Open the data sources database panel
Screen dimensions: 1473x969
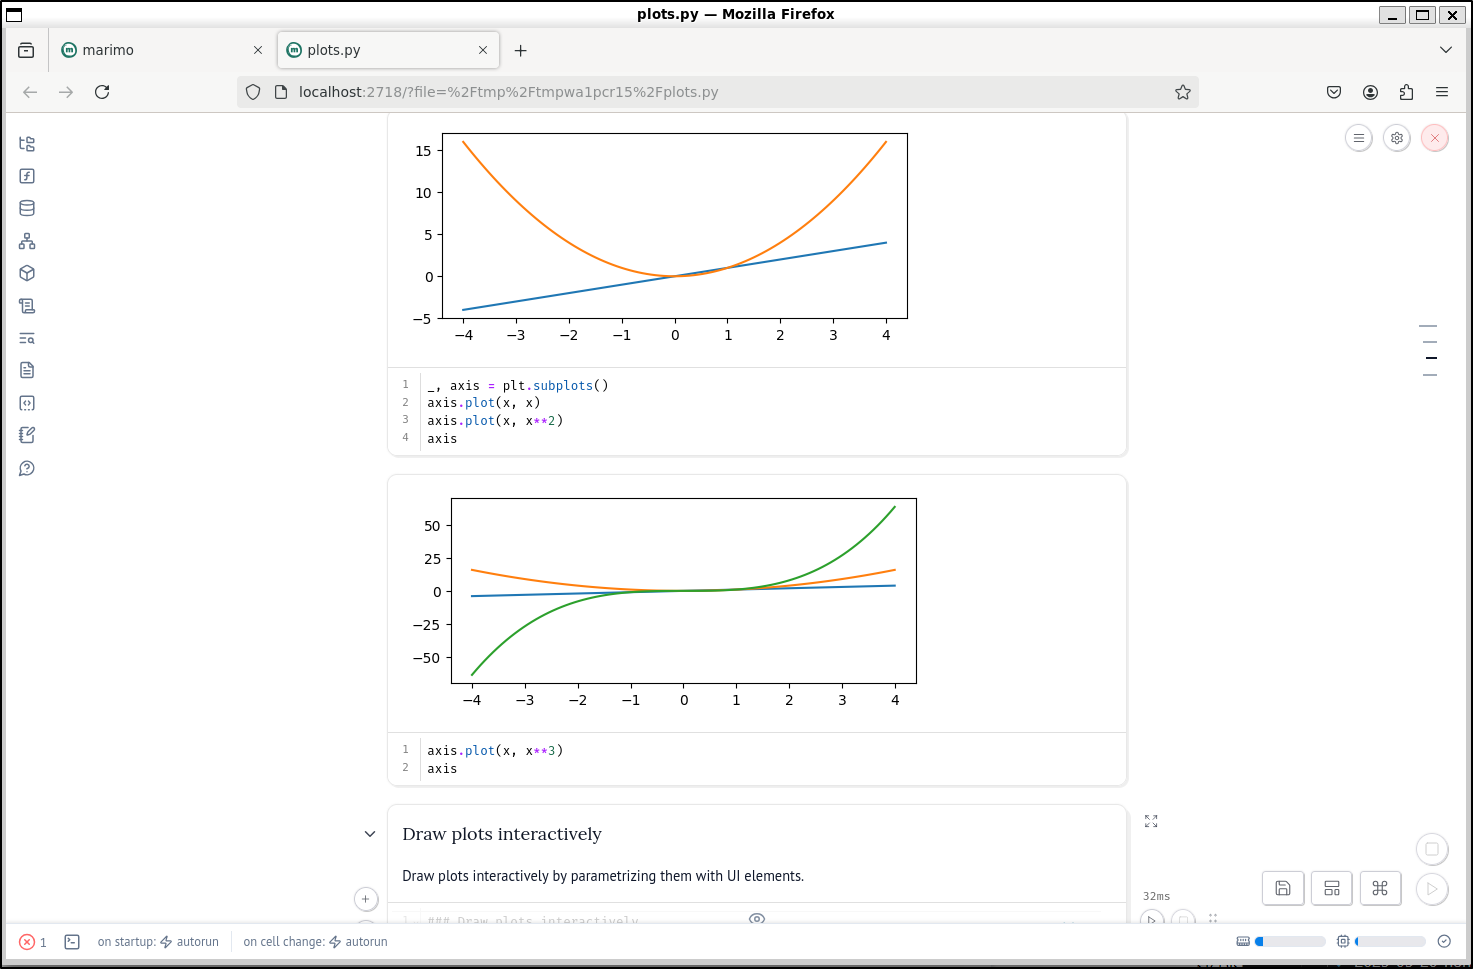click(x=27, y=208)
